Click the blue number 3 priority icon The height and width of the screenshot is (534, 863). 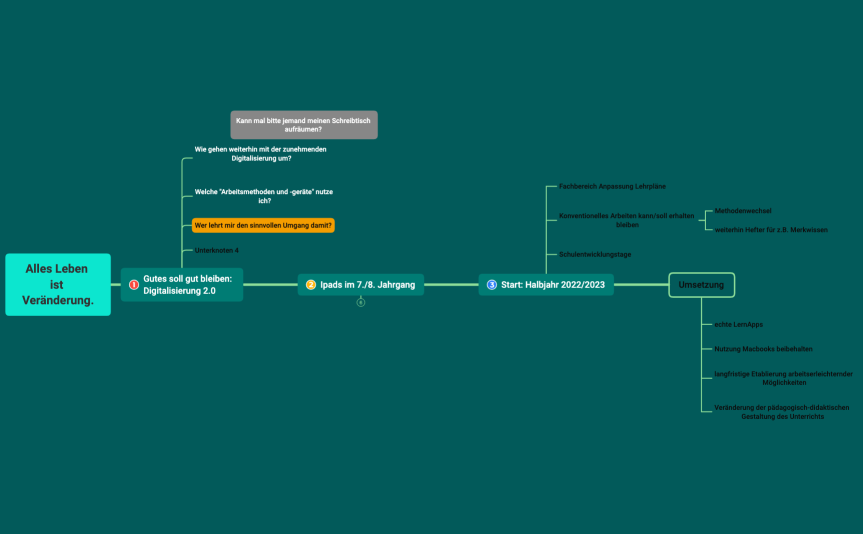click(491, 285)
